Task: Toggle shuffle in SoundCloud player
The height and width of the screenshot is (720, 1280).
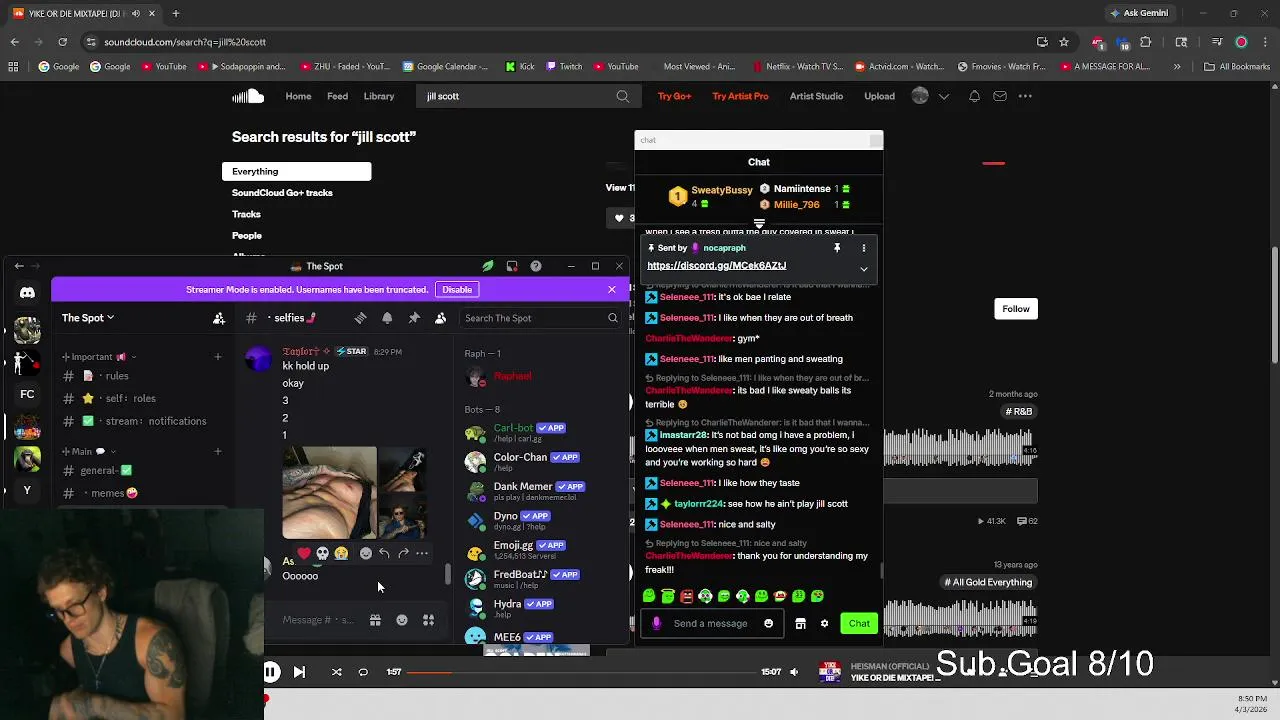Action: pyautogui.click(x=336, y=672)
